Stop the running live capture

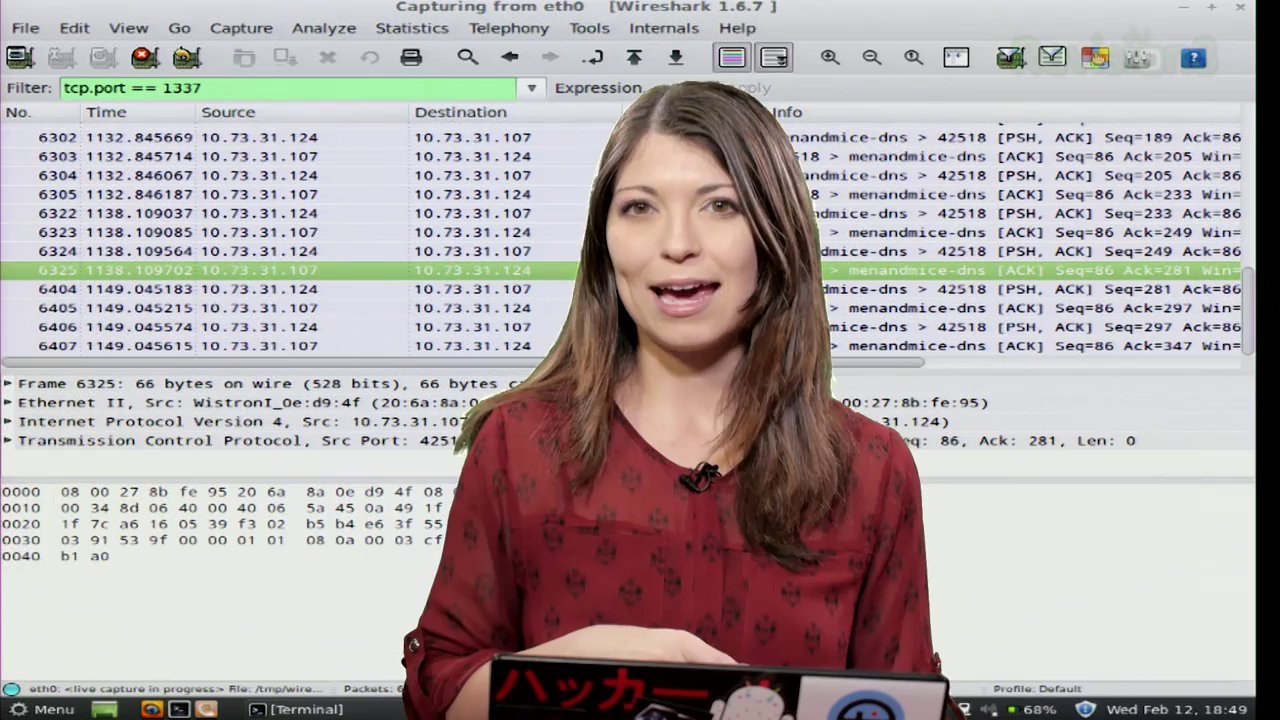(x=145, y=57)
